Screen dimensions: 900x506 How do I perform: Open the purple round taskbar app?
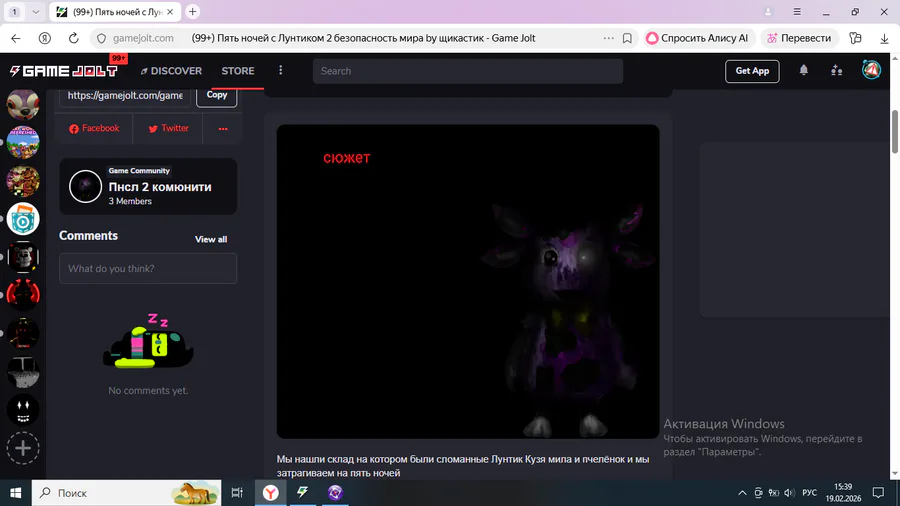click(x=335, y=493)
